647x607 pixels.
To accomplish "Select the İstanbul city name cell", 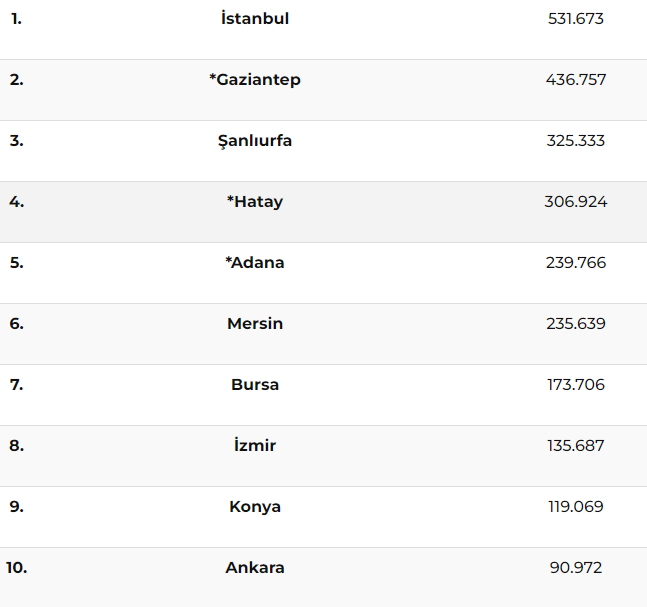I will coord(255,19).
